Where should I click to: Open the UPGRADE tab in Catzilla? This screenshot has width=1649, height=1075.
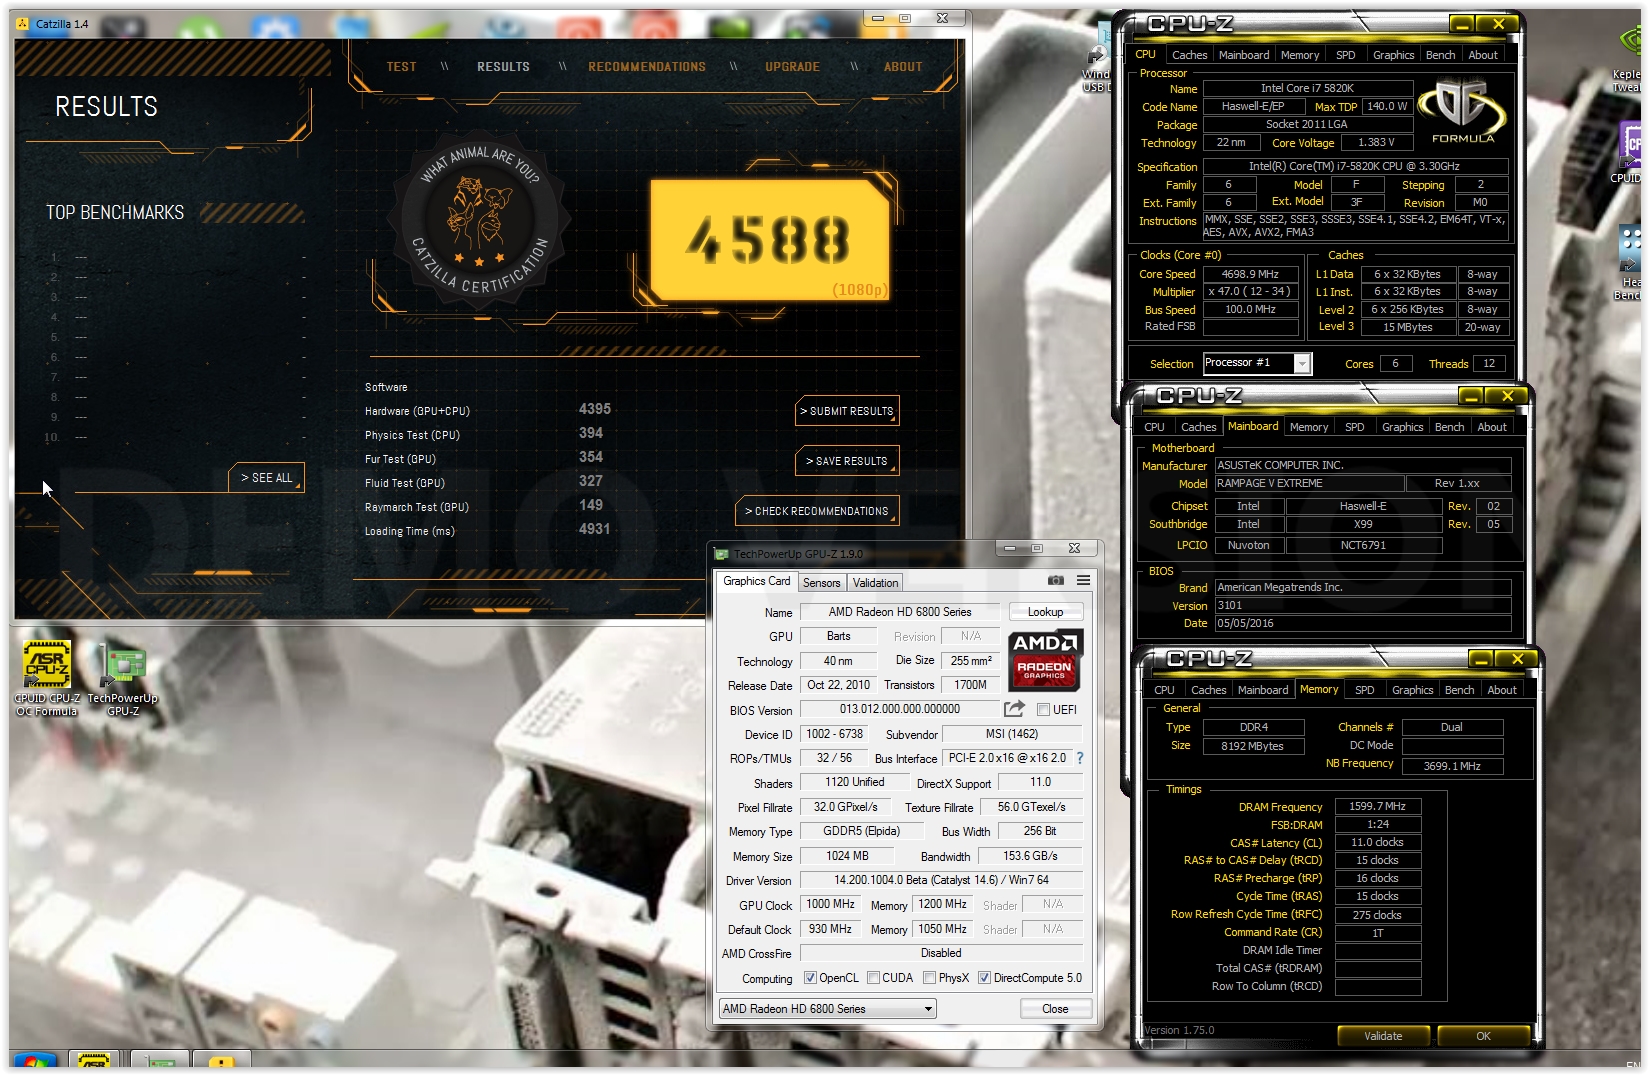(792, 67)
